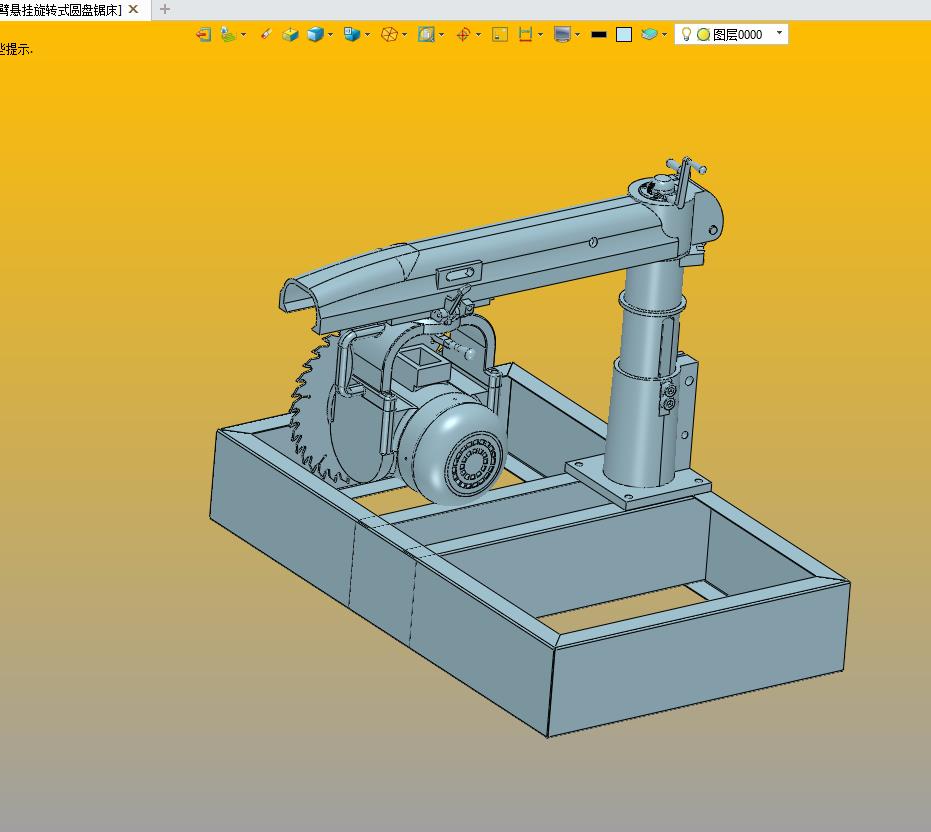Click the yellow circle layer color indicator
Image resolution: width=931 pixels, height=832 pixels.
704,34
